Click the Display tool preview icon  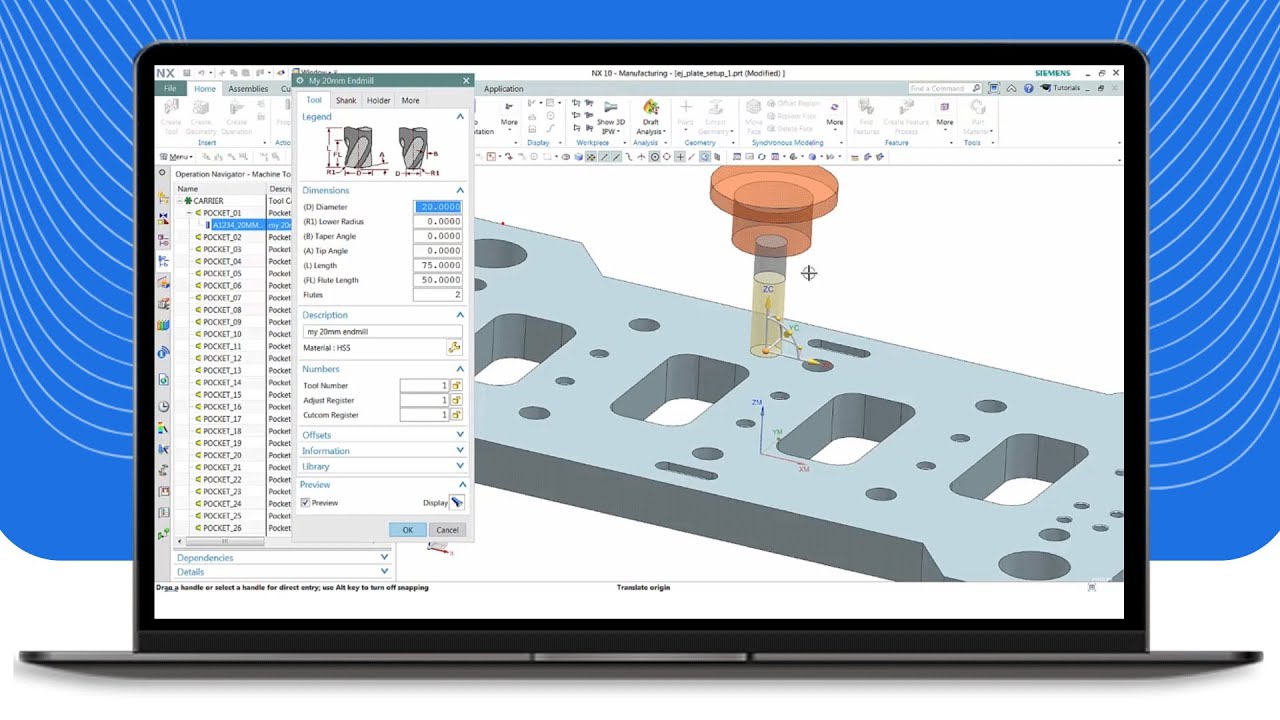click(457, 502)
